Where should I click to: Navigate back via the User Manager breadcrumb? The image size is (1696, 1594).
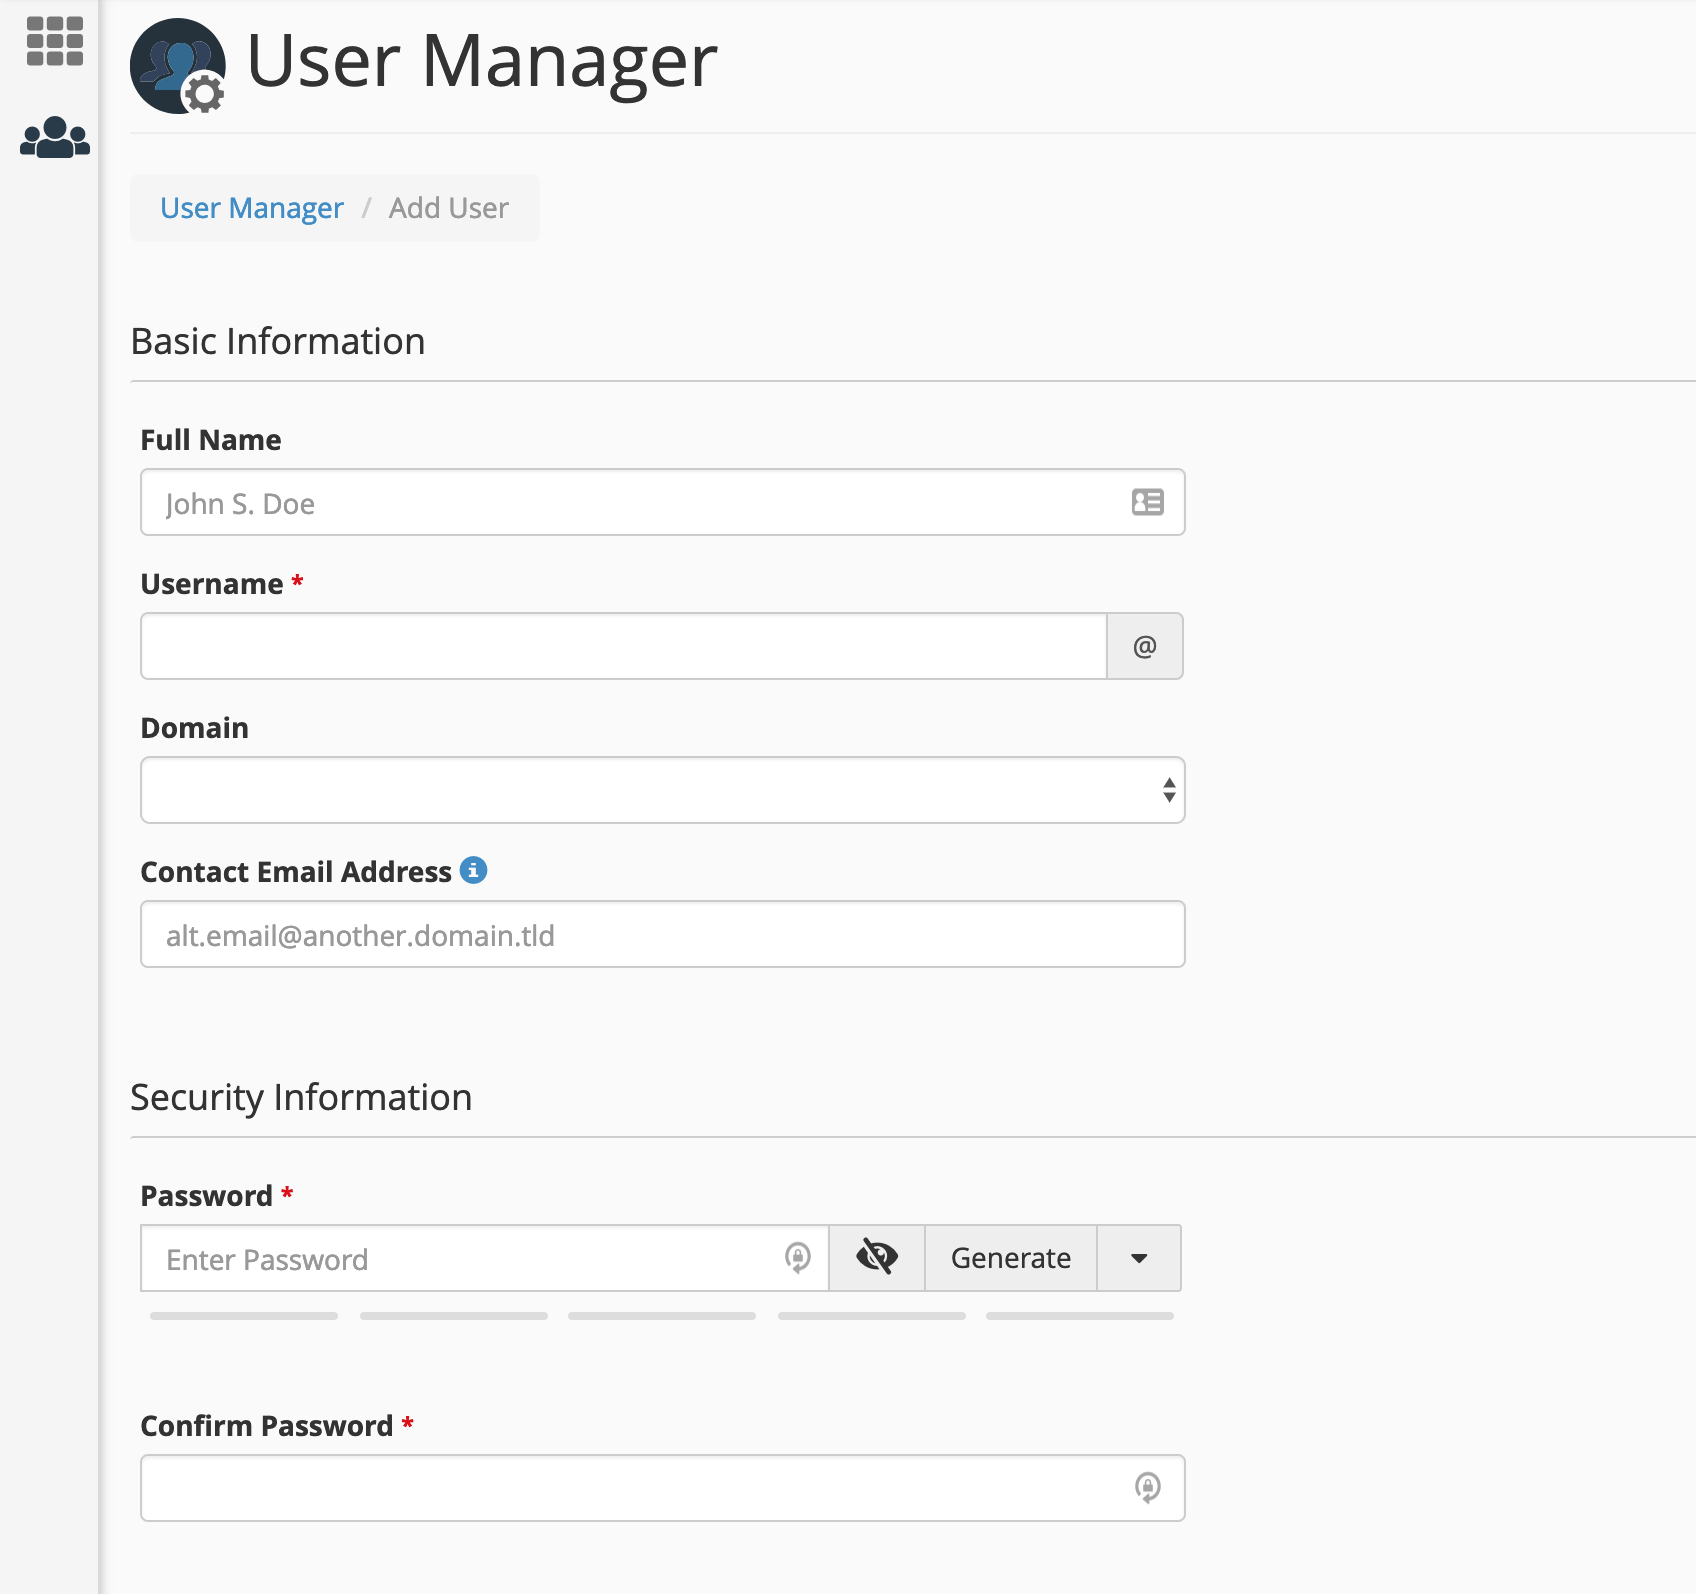(252, 208)
